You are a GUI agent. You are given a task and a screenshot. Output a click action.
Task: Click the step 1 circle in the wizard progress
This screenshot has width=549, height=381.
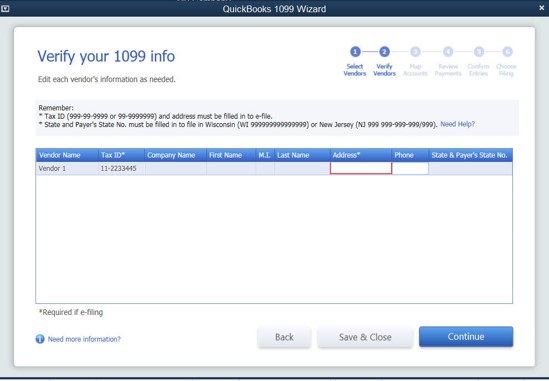tap(355, 52)
